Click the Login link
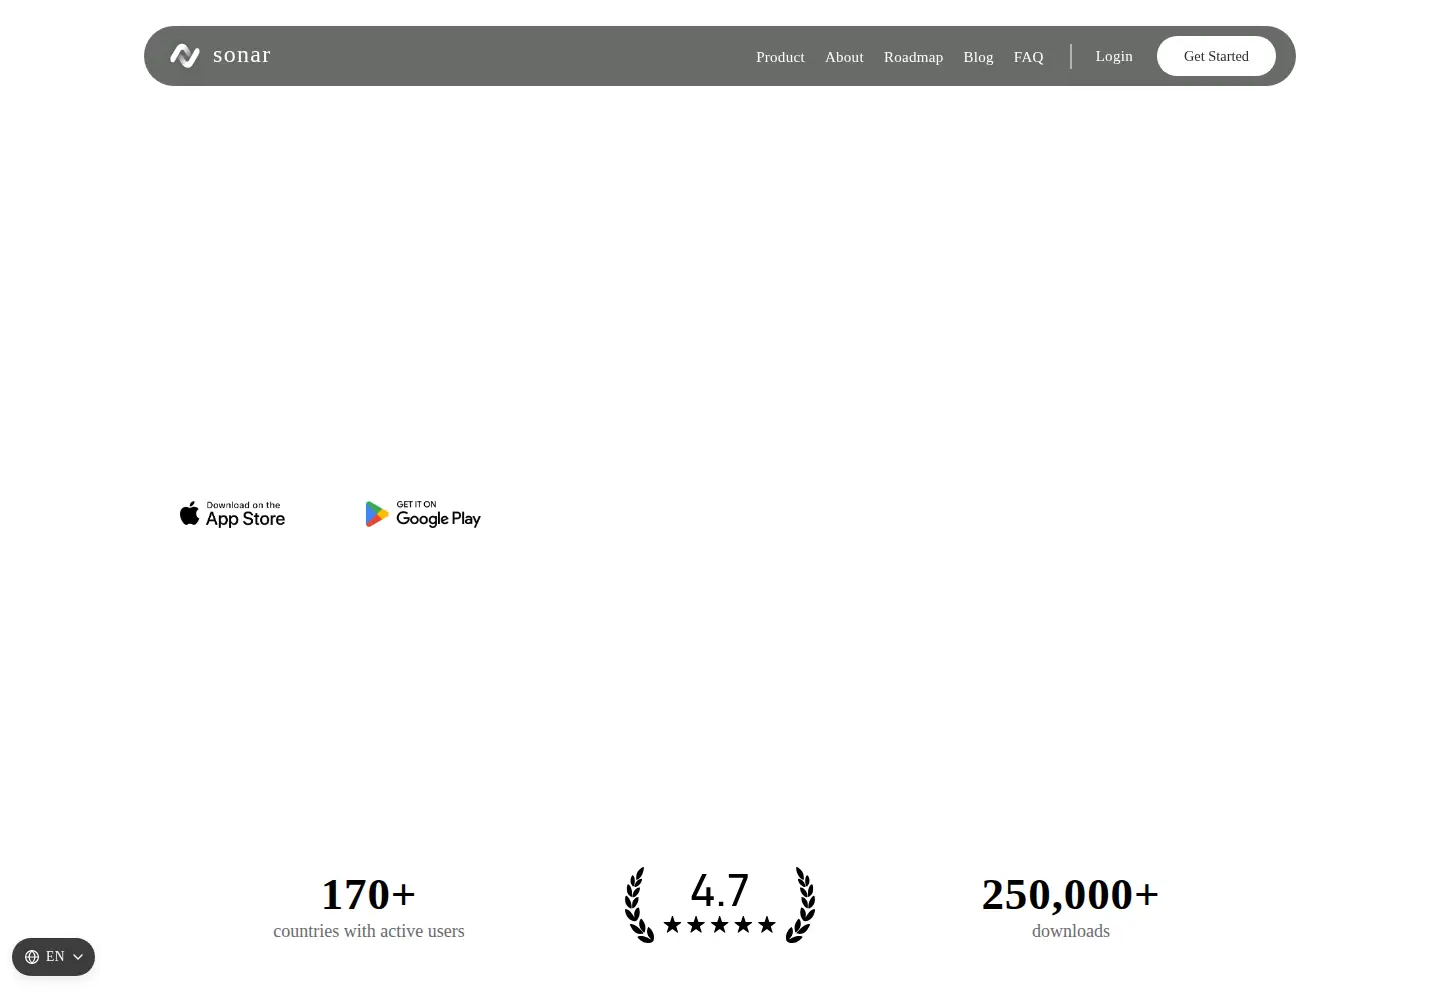1440x1000 pixels. [1114, 56]
